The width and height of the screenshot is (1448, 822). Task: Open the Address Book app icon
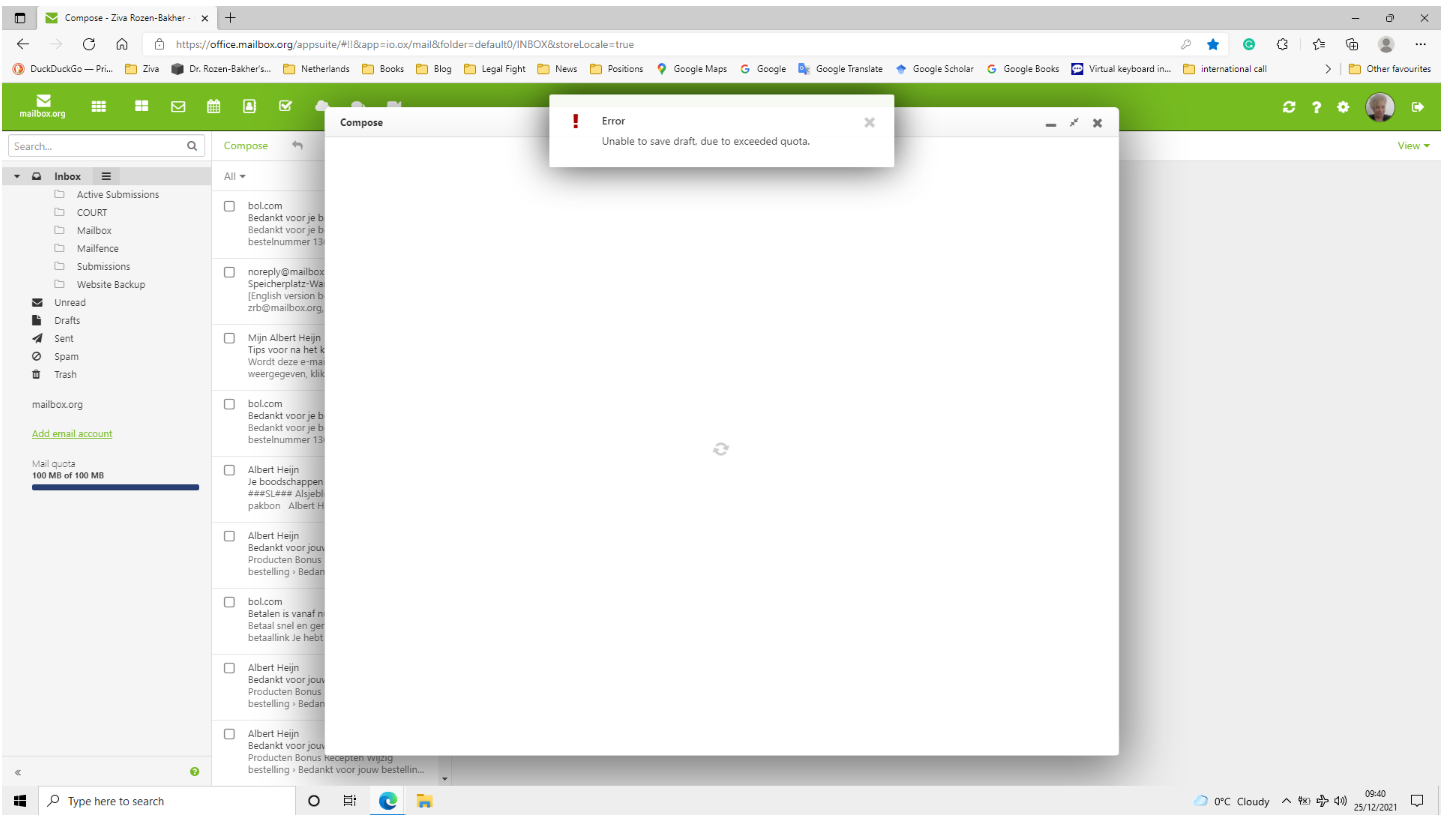point(248,106)
